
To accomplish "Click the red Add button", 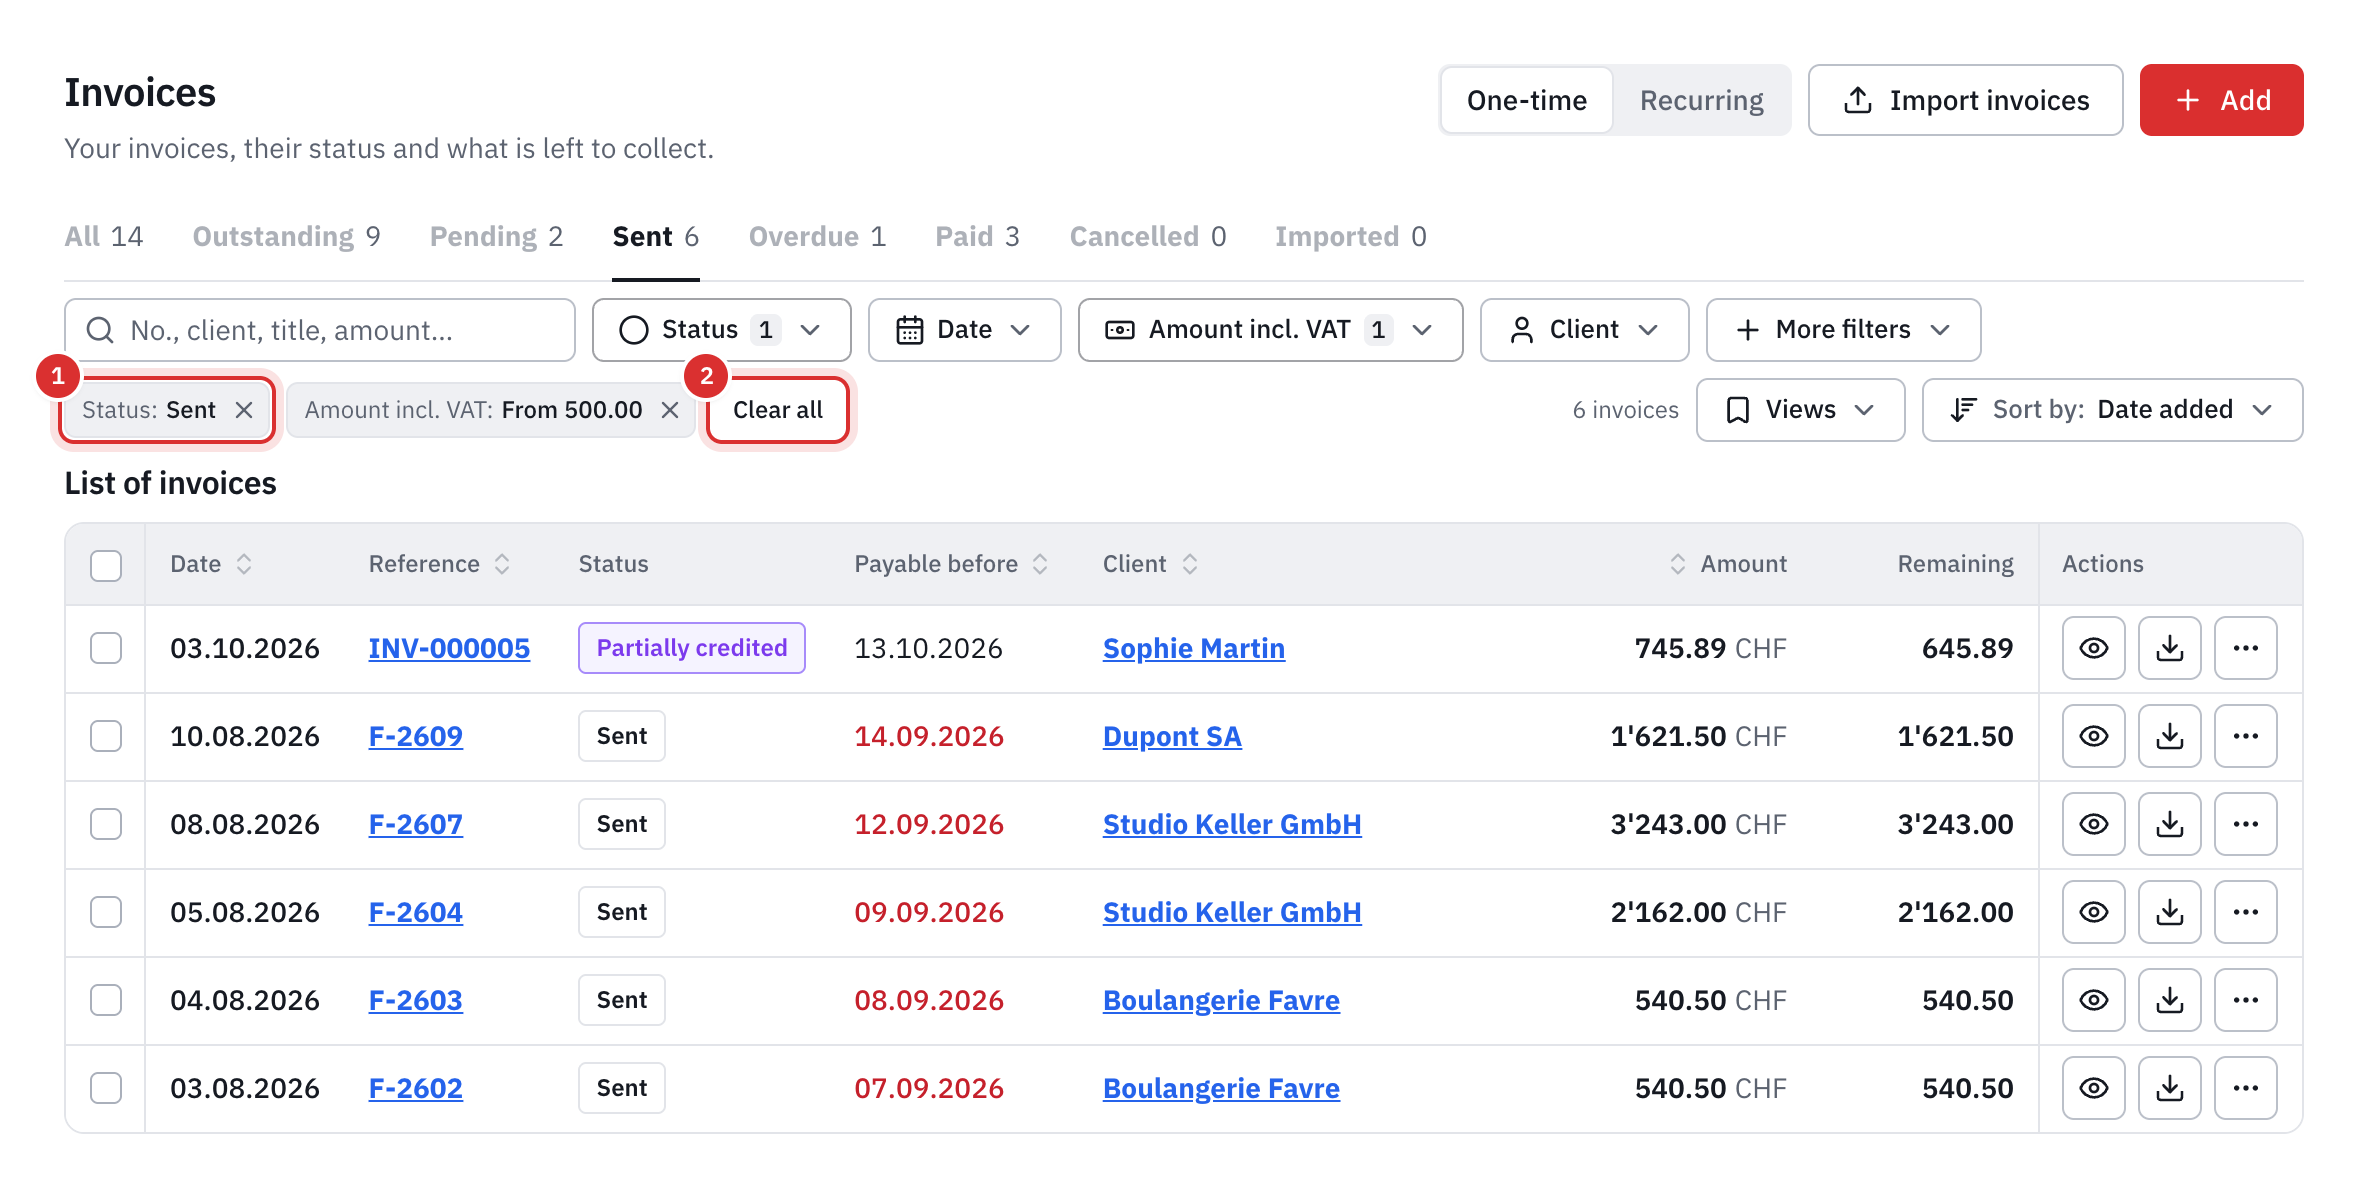I will point(2221,100).
